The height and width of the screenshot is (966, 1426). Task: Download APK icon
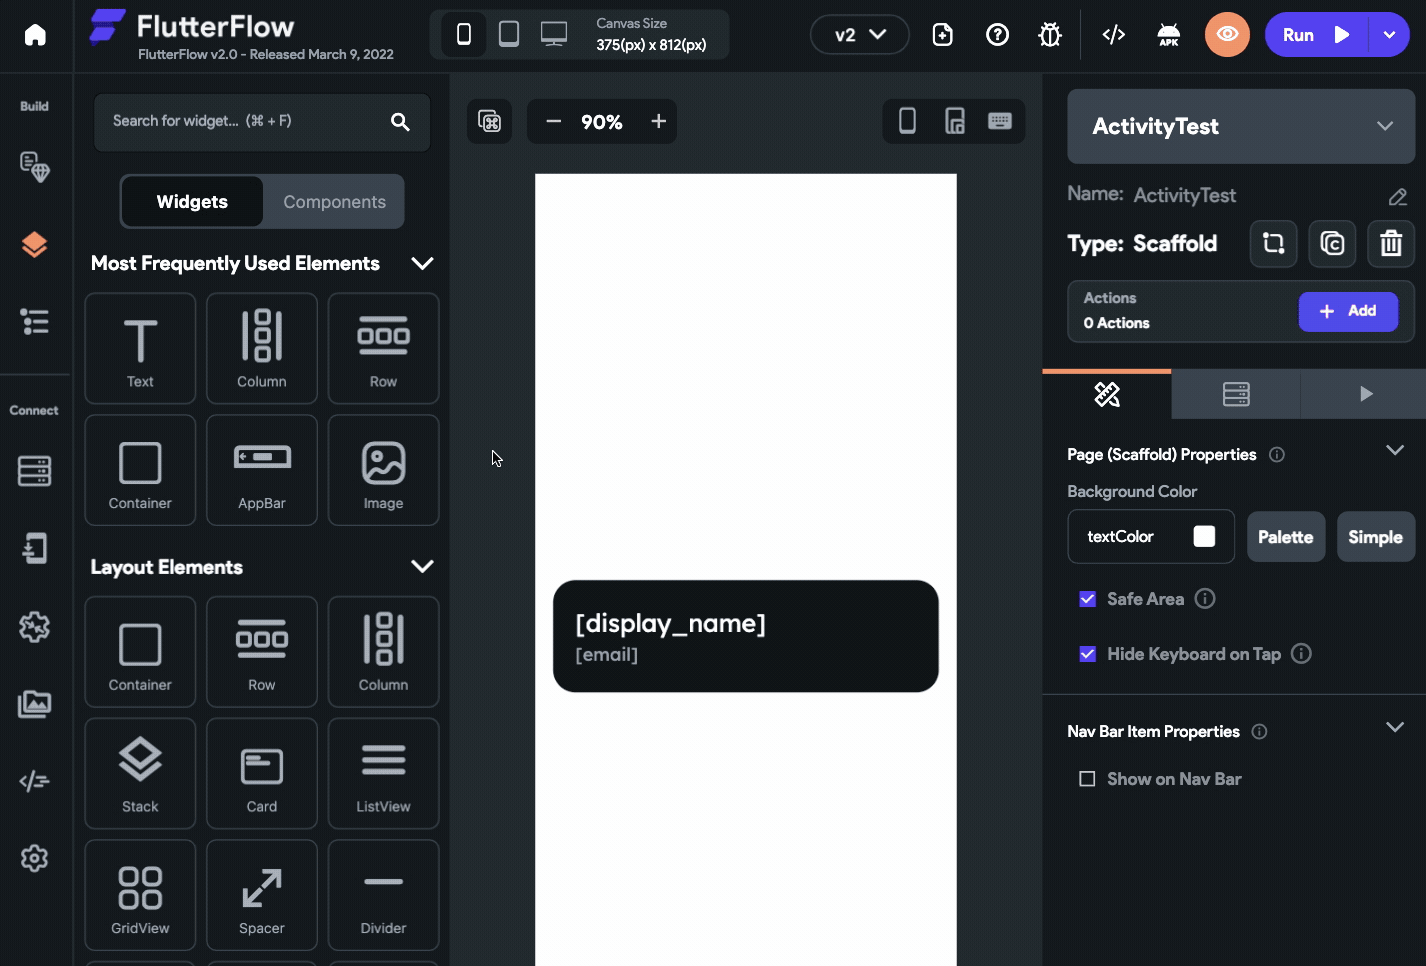tap(1168, 35)
